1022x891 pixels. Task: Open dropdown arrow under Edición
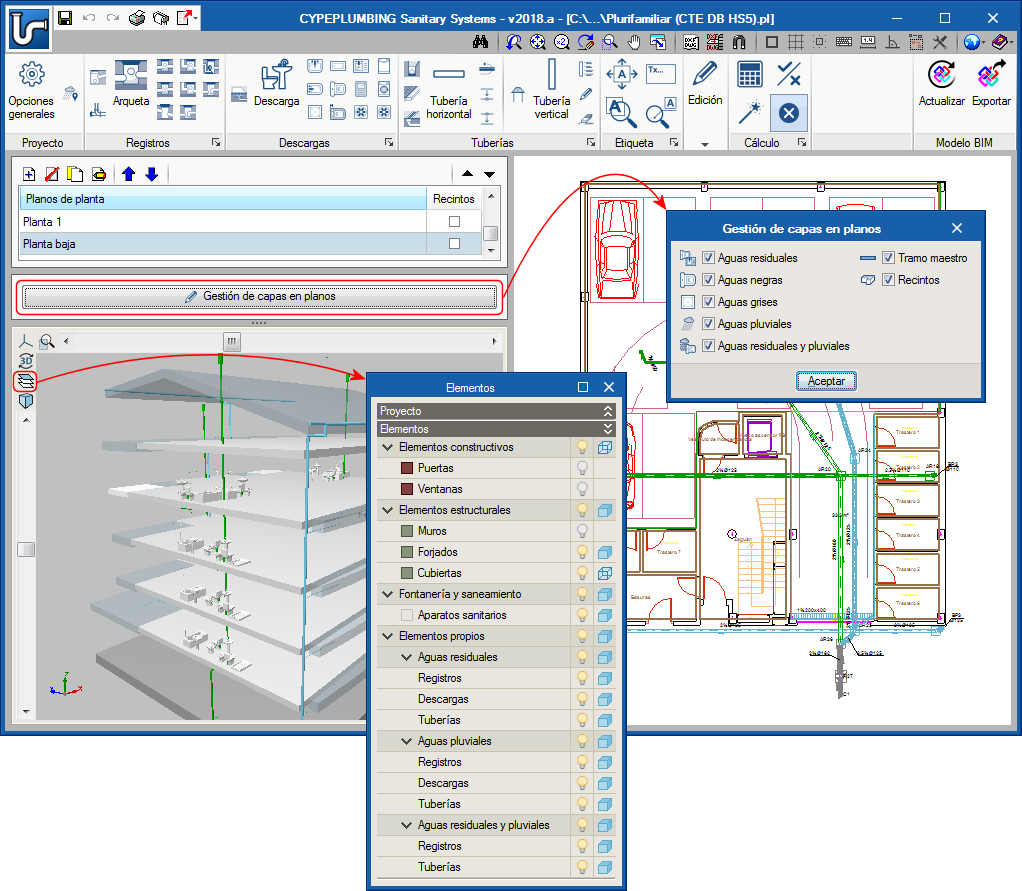click(x=705, y=144)
